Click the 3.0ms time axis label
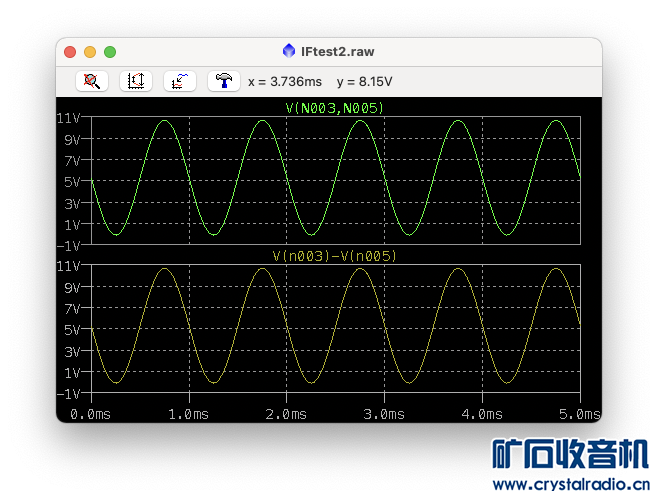Screen dimensions: 658x497 click(384, 415)
